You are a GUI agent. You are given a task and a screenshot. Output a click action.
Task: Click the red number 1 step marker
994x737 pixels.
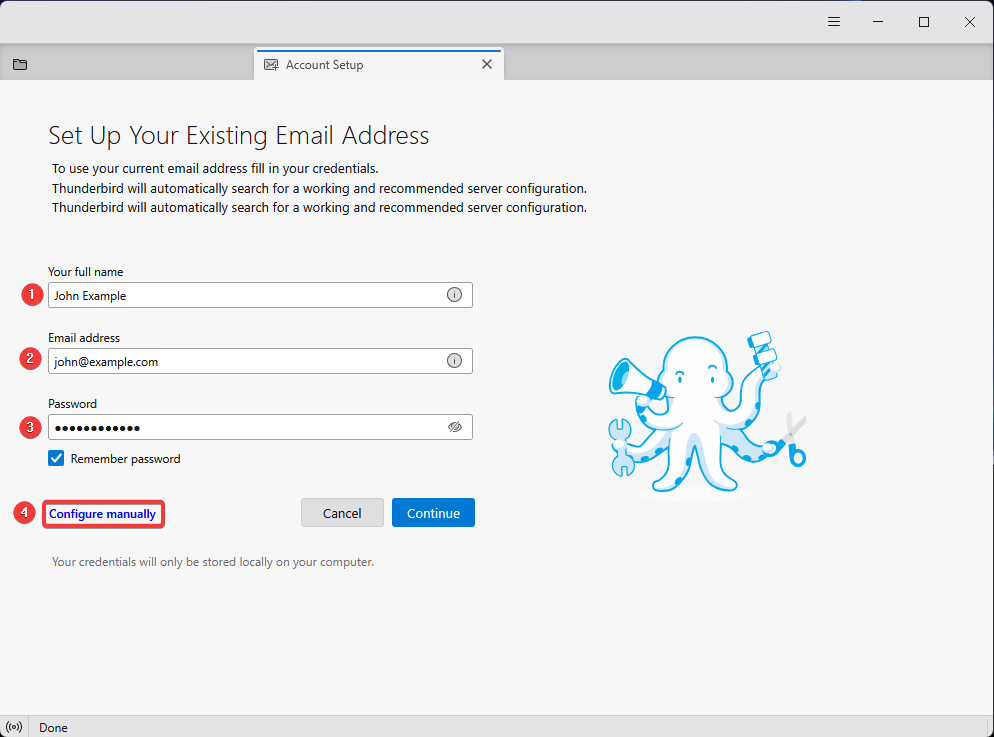tap(31, 295)
